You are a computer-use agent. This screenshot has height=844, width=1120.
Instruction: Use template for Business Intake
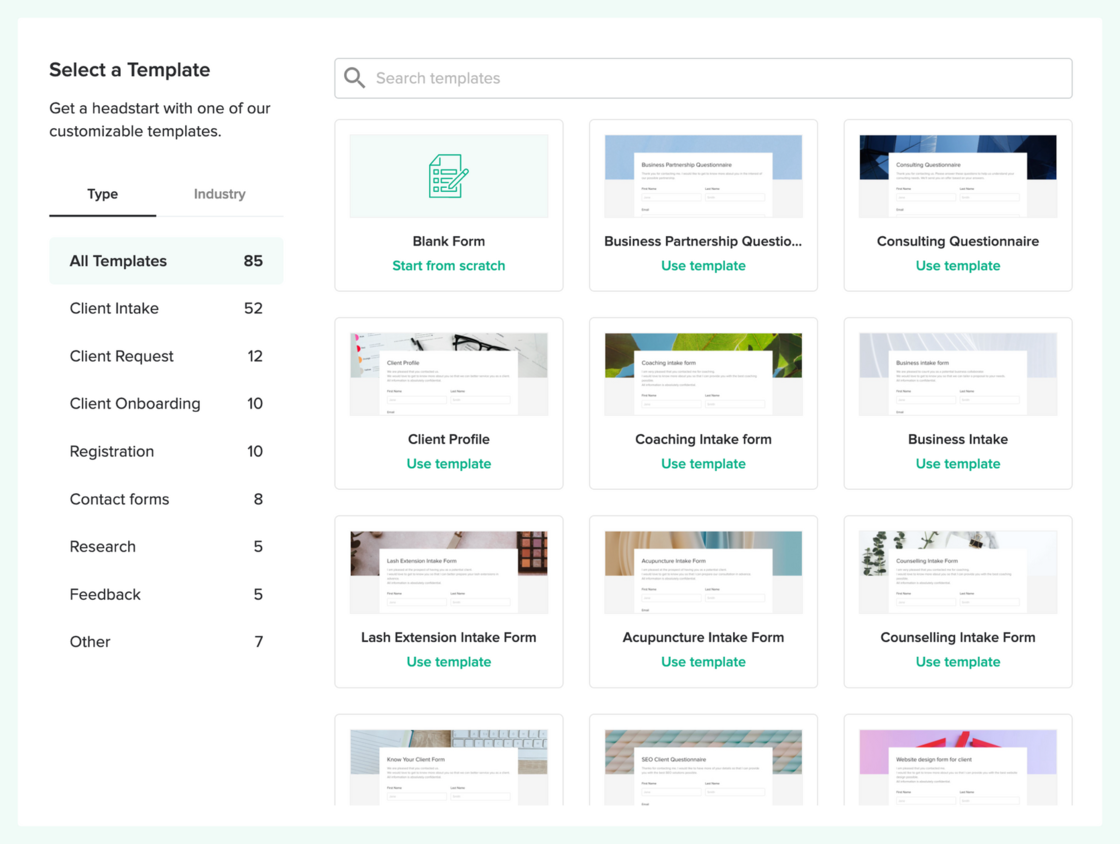[x=957, y=464]
